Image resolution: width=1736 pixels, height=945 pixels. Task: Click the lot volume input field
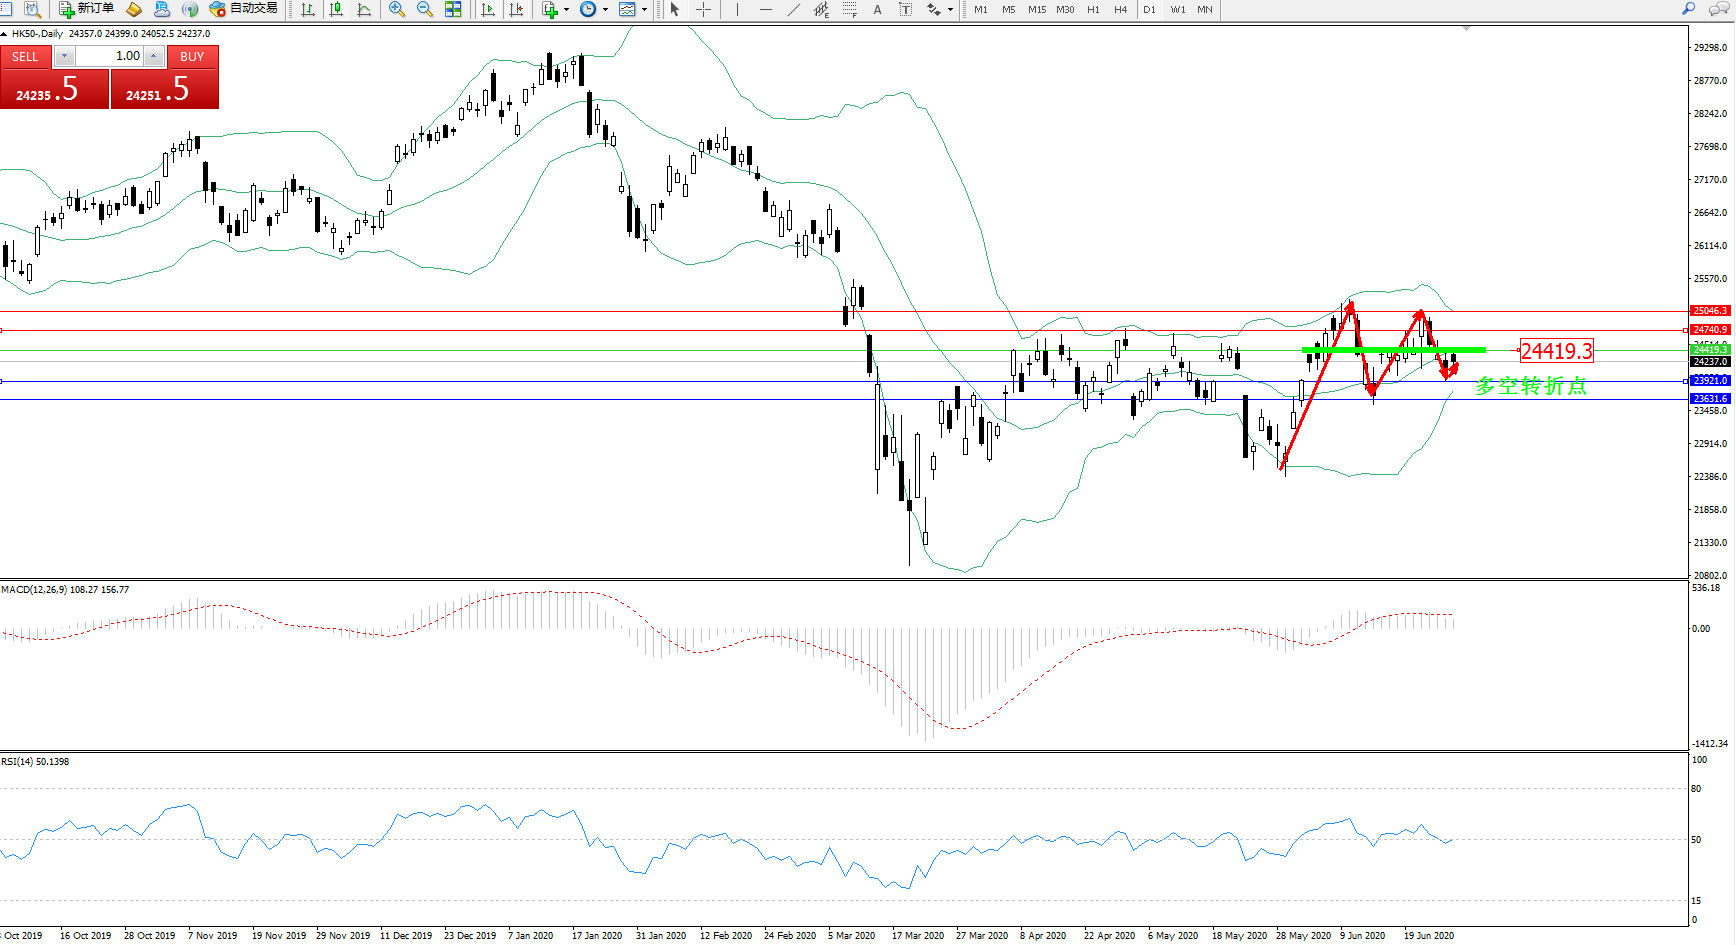(110, 56)
